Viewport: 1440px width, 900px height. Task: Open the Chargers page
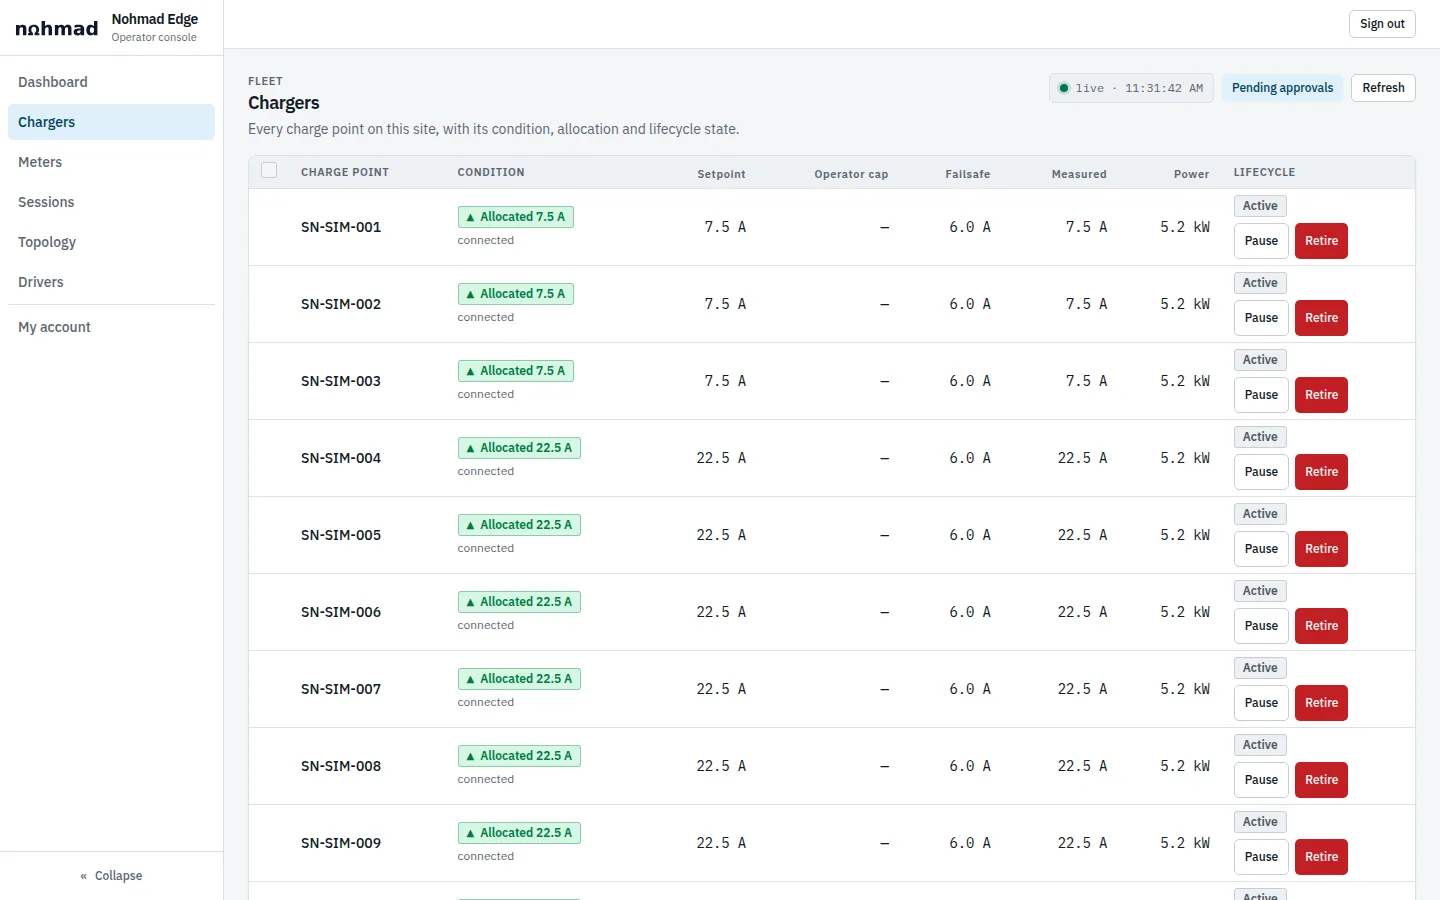pyautogui.click(x=111, y=122)
